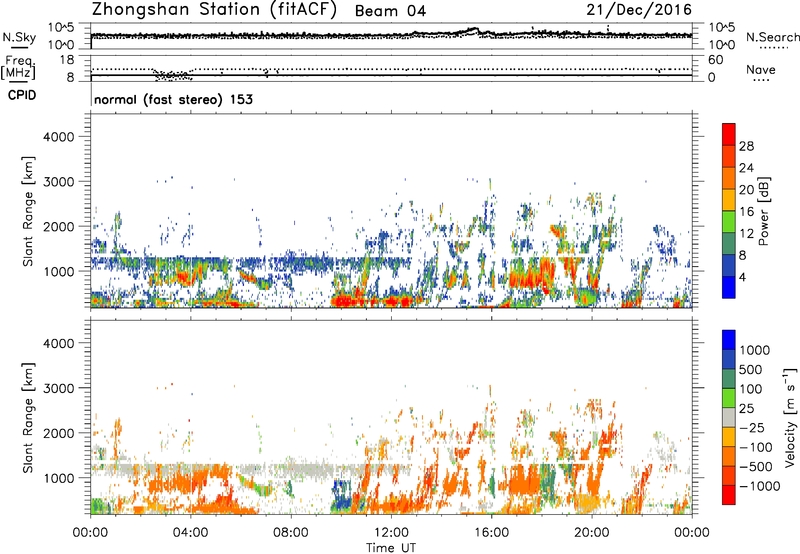Click the '12:00' time tick label
The height and width of the screenshot is (554, 800).
point(391,533)
